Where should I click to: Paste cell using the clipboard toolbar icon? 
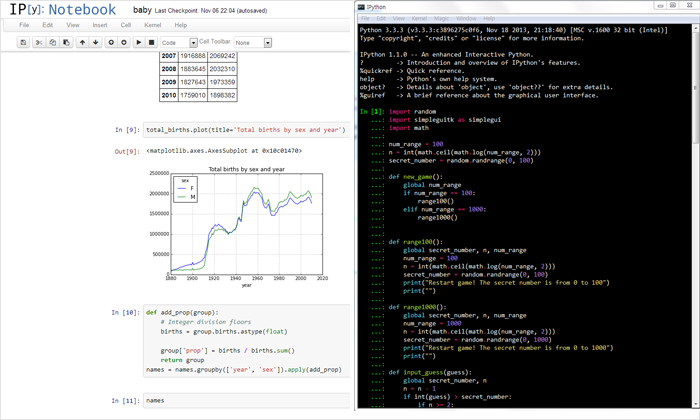tap(66, 42)
